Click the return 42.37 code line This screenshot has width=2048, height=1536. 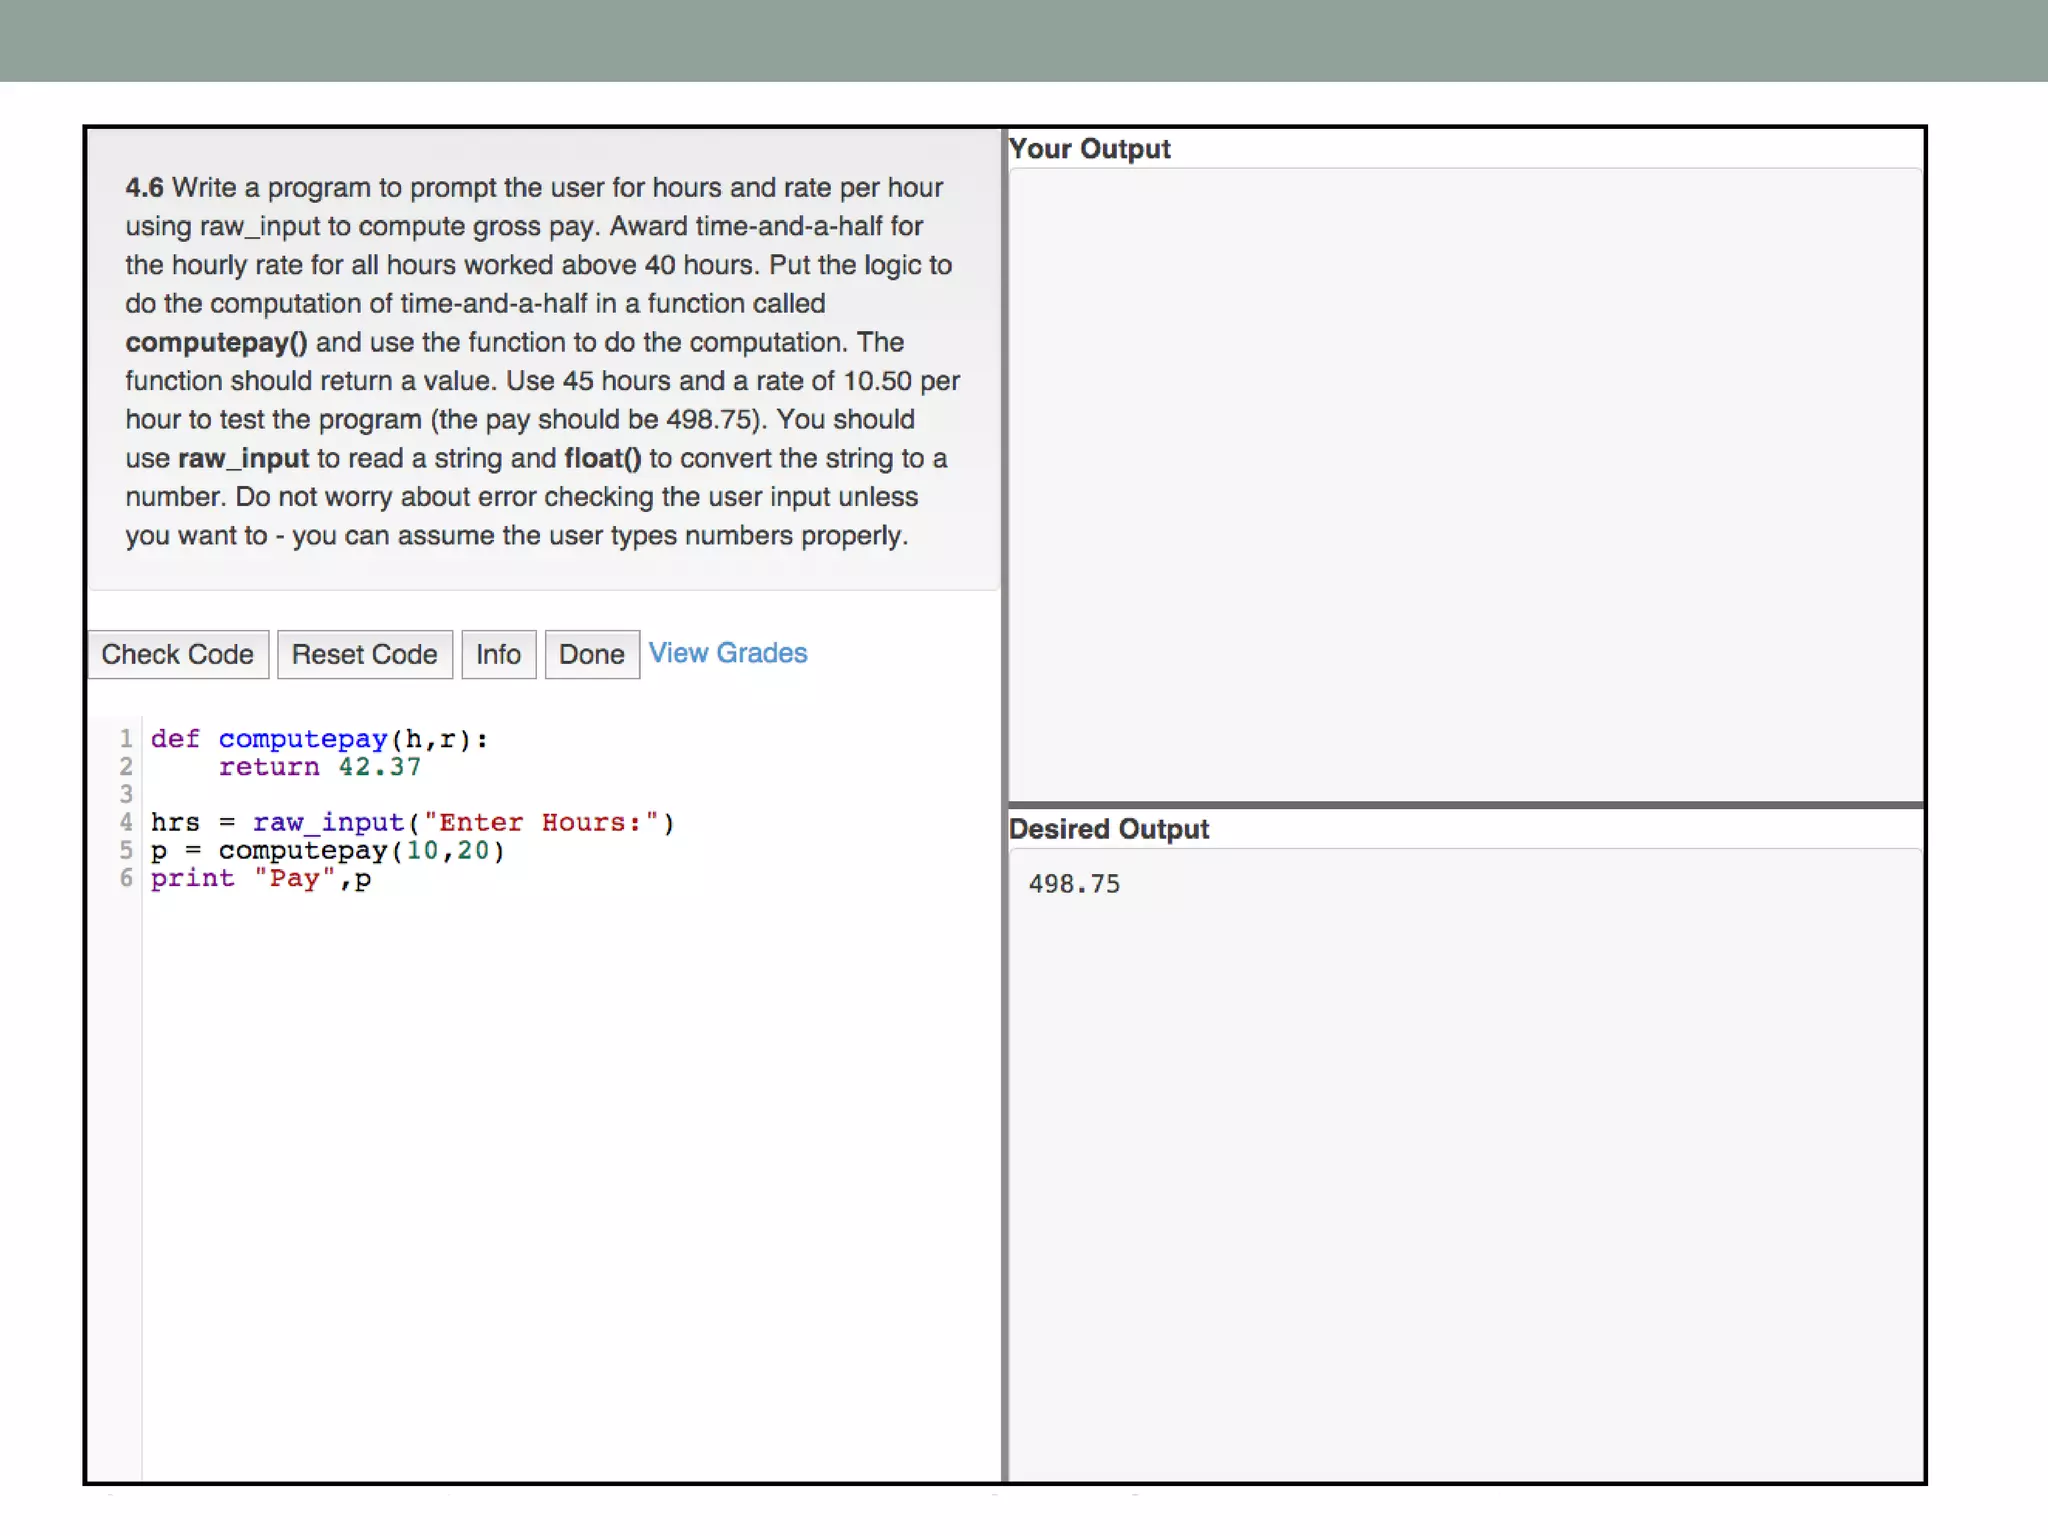[319, 767]
